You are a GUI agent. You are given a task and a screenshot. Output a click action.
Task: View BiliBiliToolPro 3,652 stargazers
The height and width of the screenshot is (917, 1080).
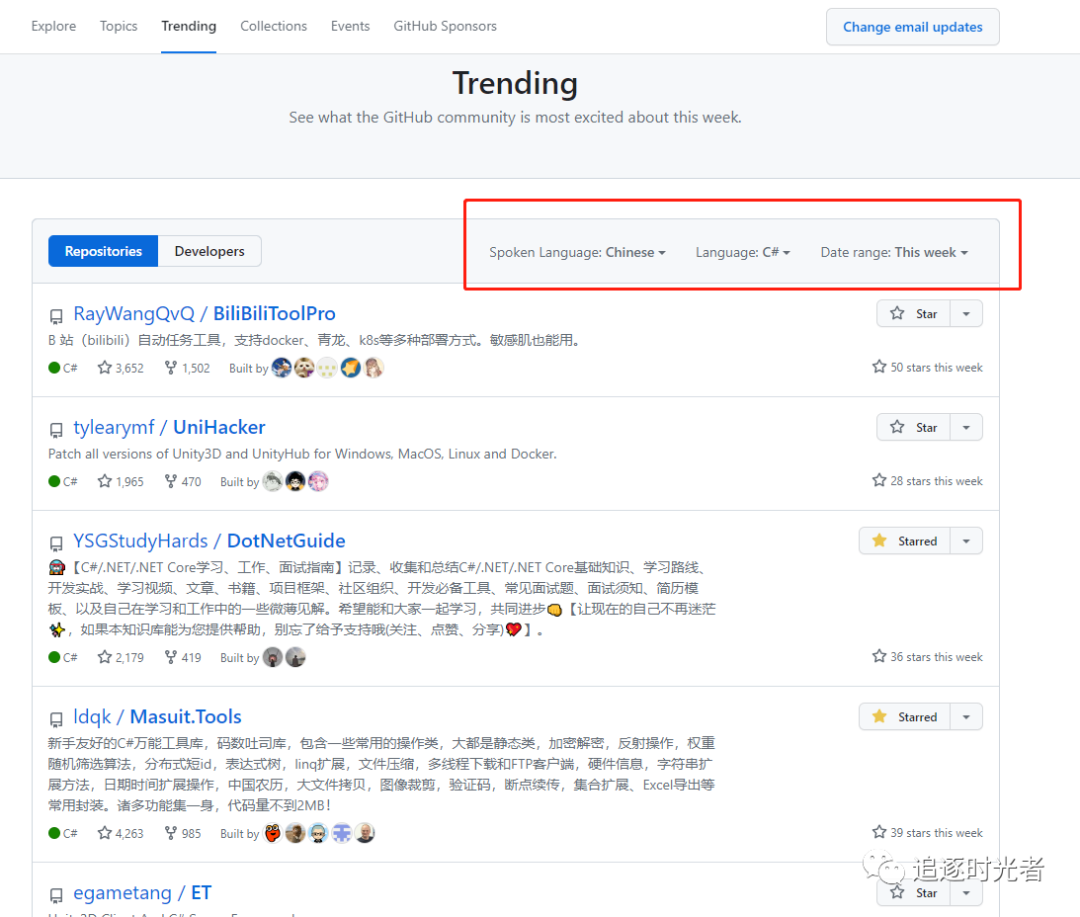click(121, 368)
